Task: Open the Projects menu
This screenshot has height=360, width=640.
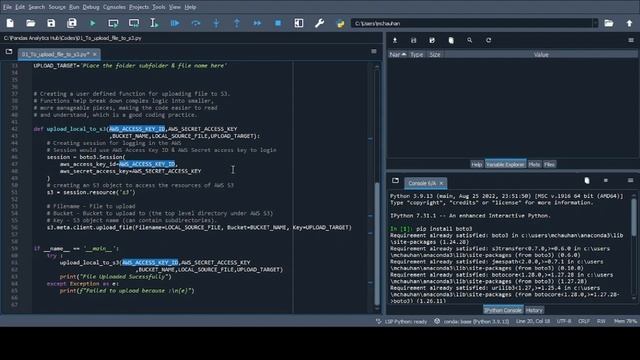Action: pos(139,7)
